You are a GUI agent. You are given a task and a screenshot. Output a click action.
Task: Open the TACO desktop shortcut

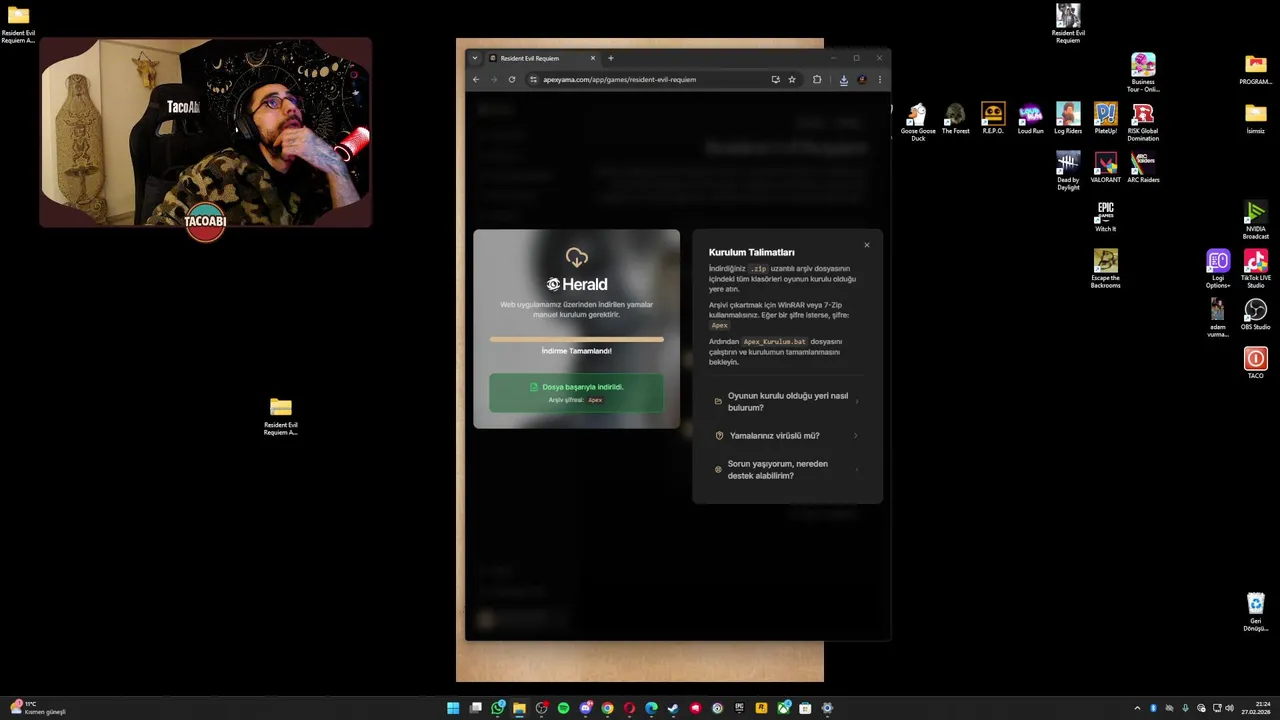pos(1256,362)
